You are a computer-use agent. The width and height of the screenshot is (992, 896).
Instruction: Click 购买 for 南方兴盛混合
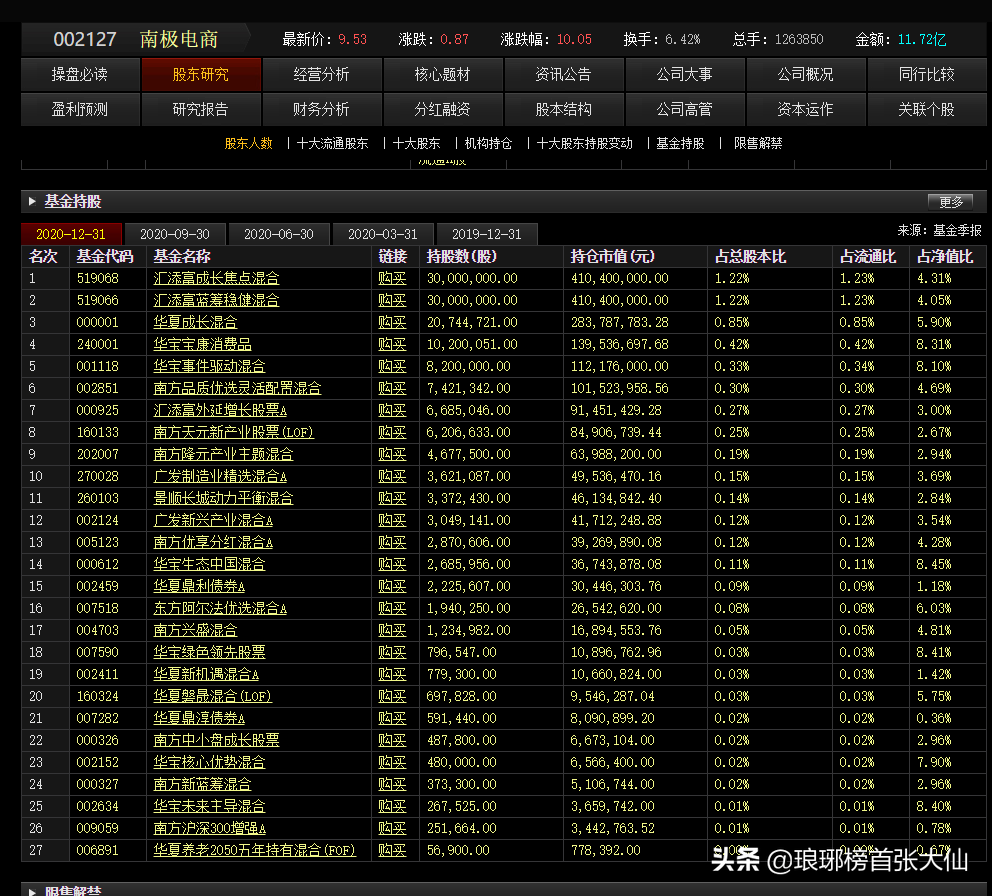tap(392, 630)
